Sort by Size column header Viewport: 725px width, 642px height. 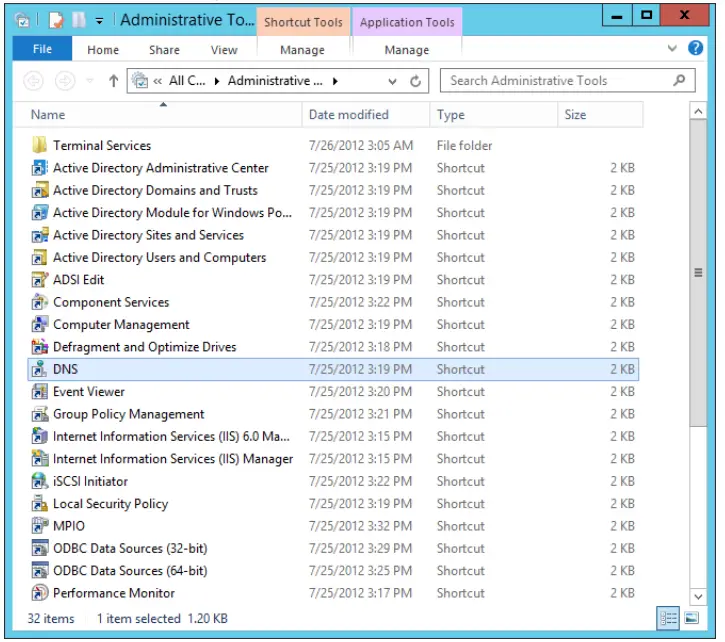click(600, 115)
